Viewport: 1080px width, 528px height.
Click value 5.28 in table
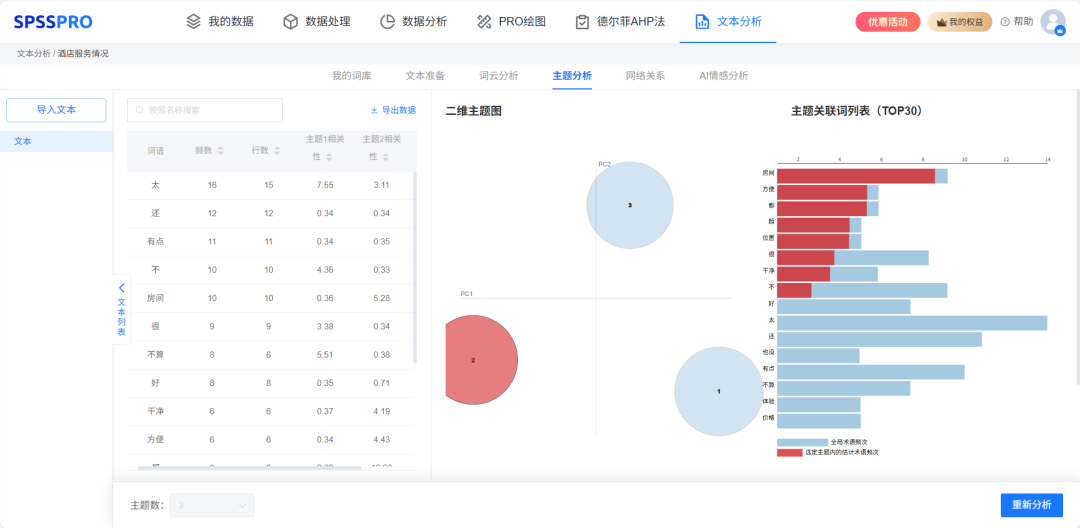382,298
